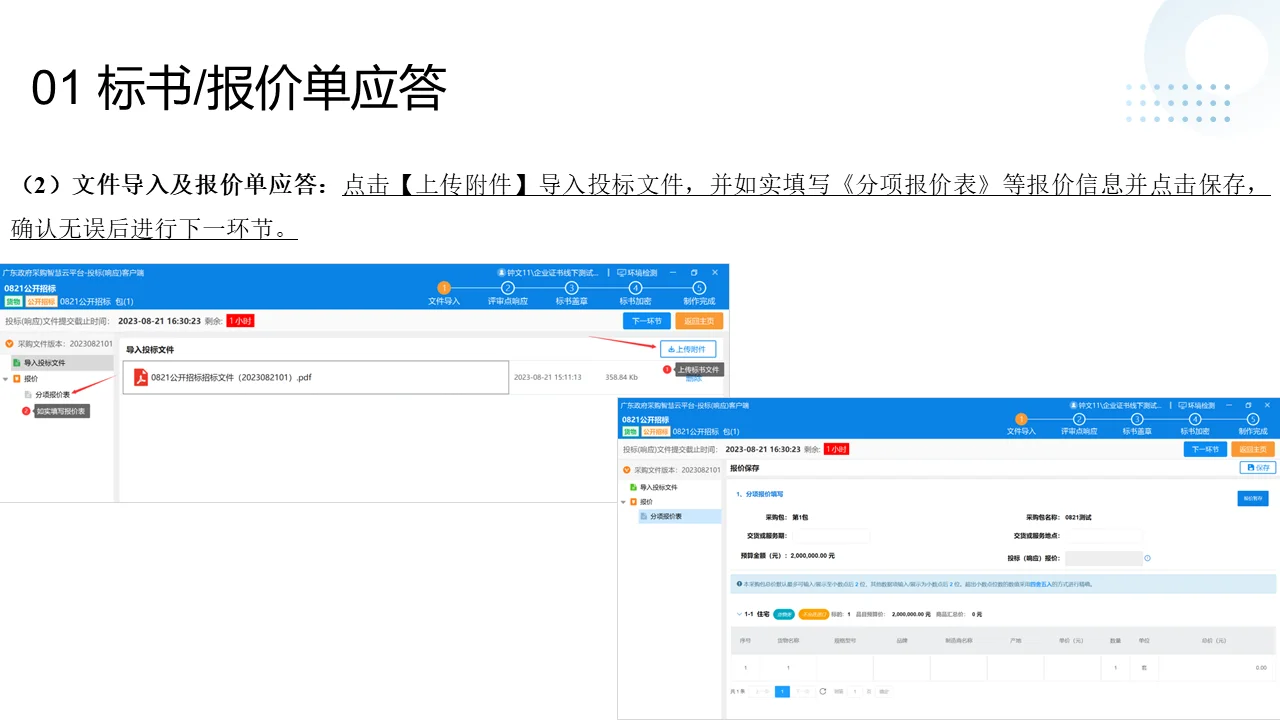1280x720 pixels.
Task: Switch to the 评审点响应 step
Action: coord(507,288)
